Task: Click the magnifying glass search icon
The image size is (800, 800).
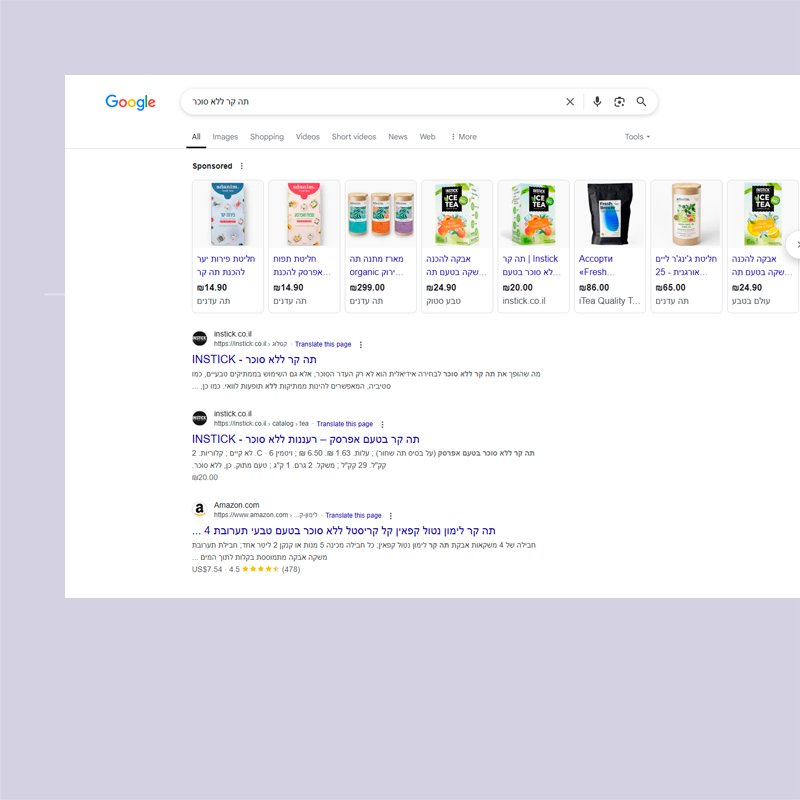Action: tap(641, 102)
